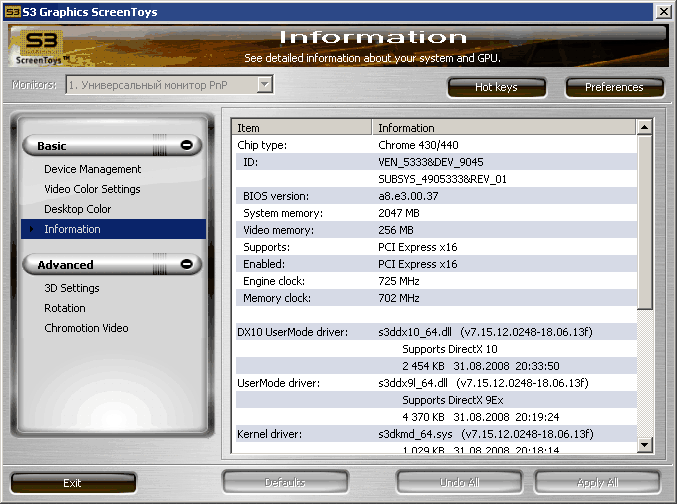Select the 'Enabled:' row label
Image resolution: width=677 pixels, height=504 pixels.
[x=264, y=264]
